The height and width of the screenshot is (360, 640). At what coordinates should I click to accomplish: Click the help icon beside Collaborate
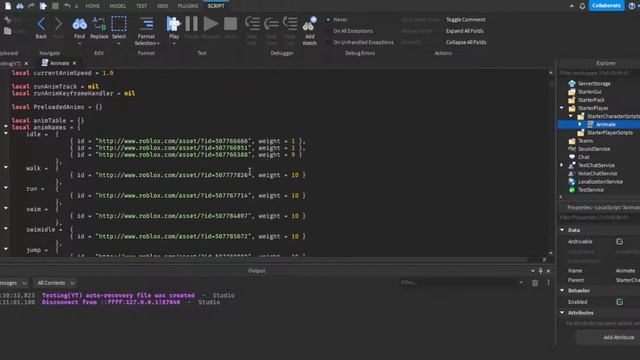632,6
